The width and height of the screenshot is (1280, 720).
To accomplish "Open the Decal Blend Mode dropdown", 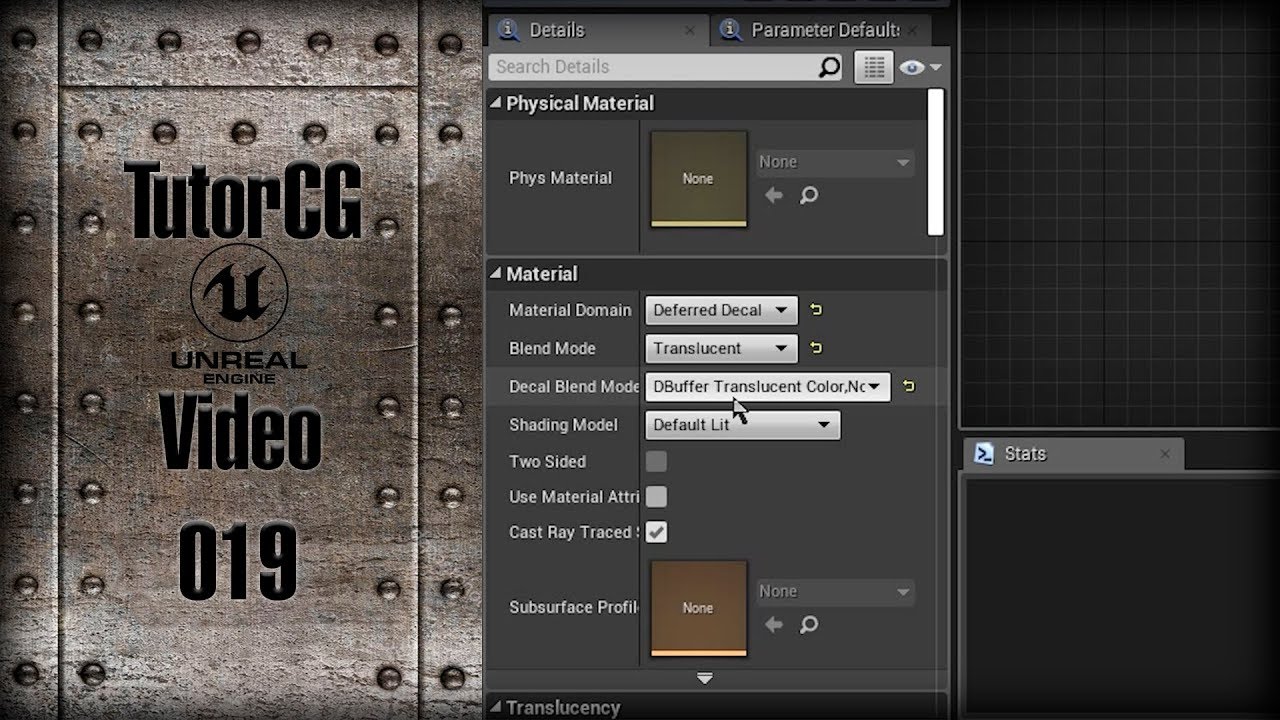I will 768,386.
